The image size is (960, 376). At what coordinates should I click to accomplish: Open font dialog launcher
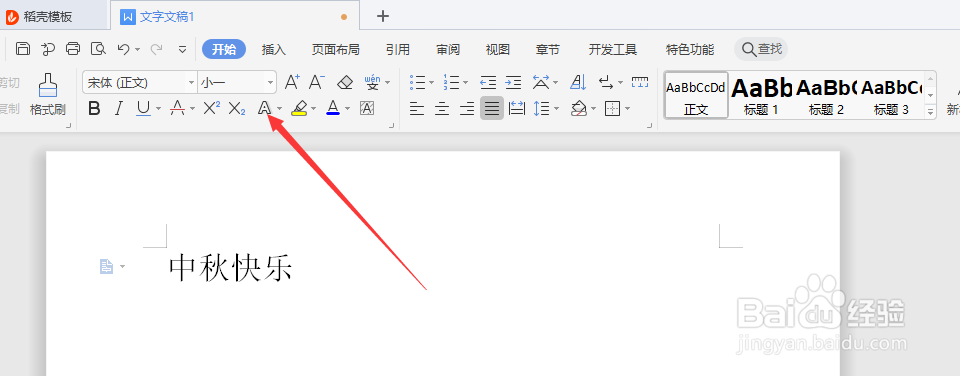pyautogui.click(x=391, y=126)
